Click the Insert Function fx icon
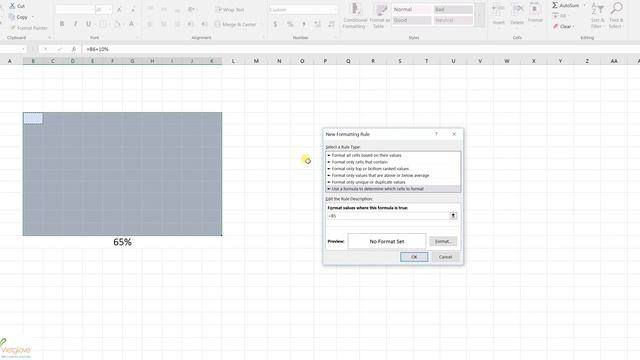The width and height of the screenshot is (640, 360). (73, 49)
